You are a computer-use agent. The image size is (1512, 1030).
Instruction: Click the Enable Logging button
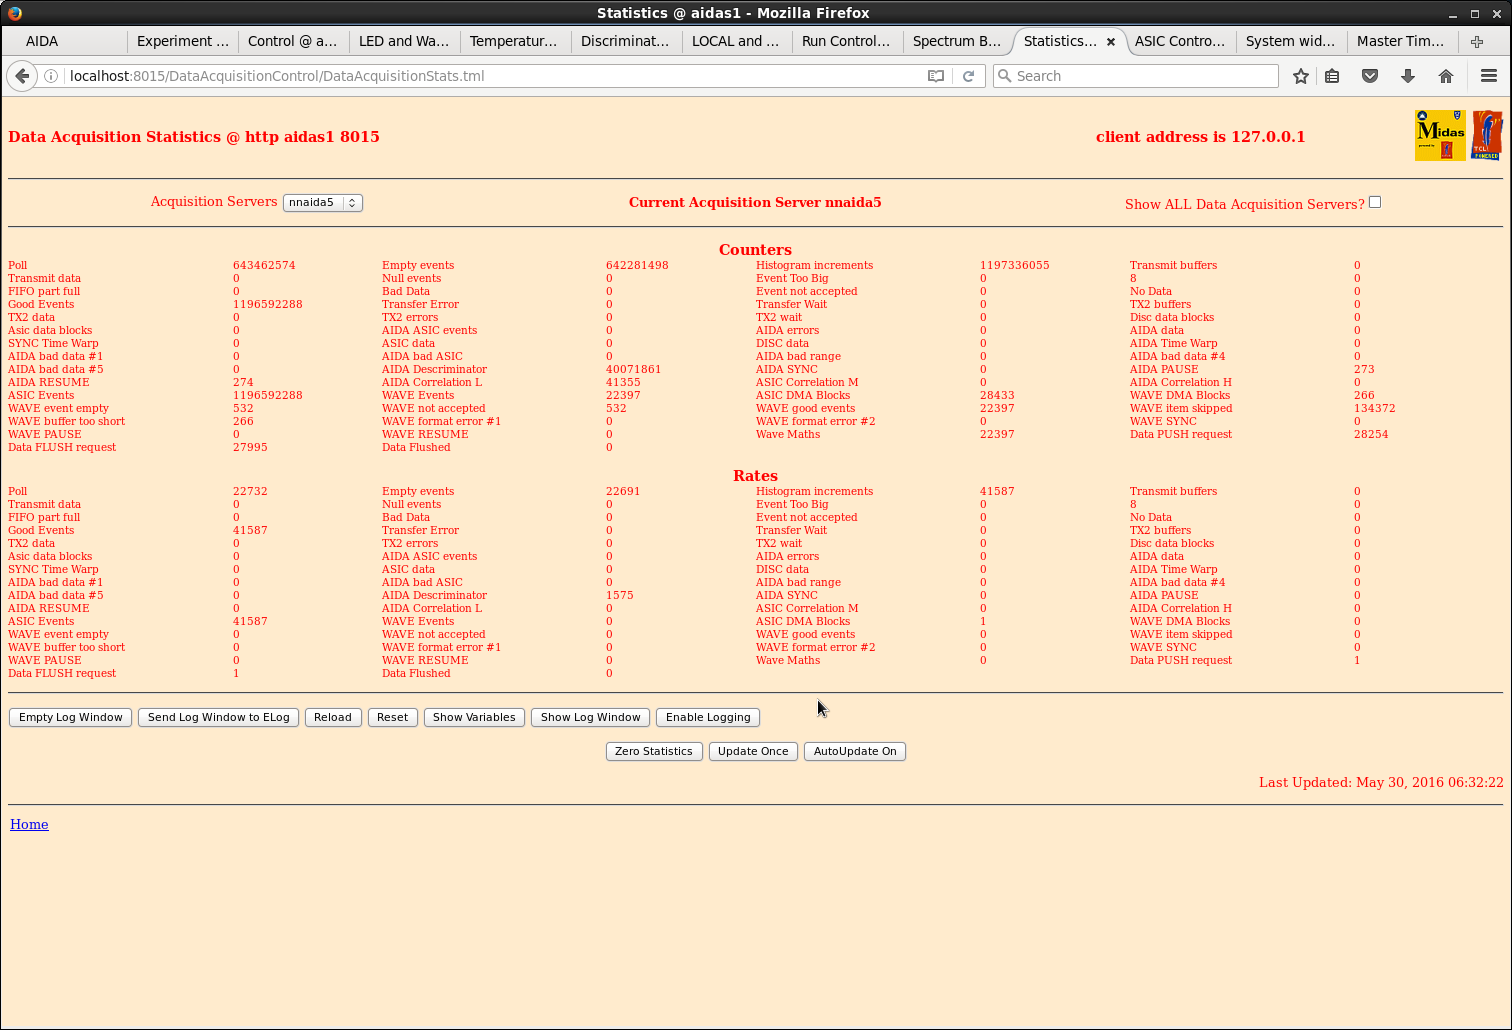708,717
